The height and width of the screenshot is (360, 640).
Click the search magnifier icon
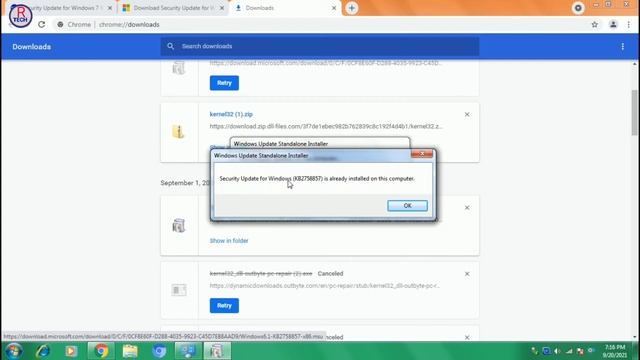click(x=171, y=47)
